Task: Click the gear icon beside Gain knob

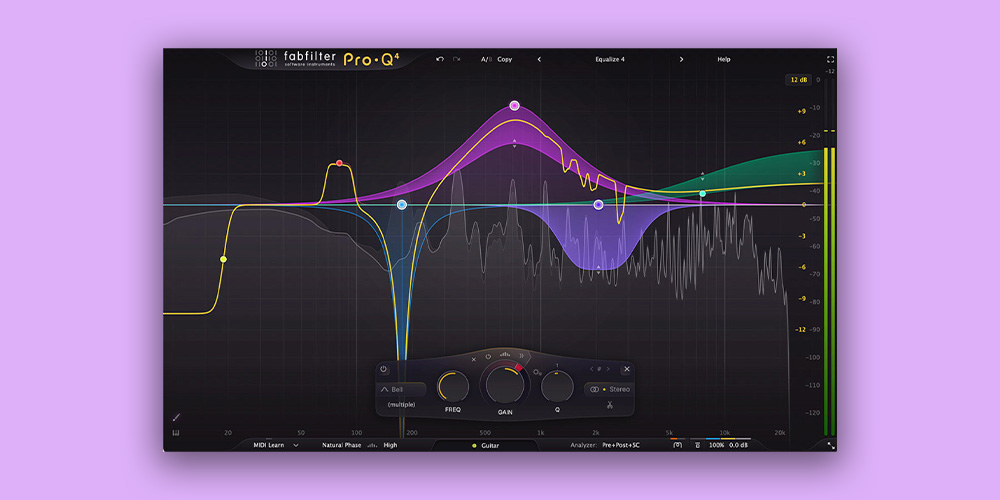Action: [536, 372]
